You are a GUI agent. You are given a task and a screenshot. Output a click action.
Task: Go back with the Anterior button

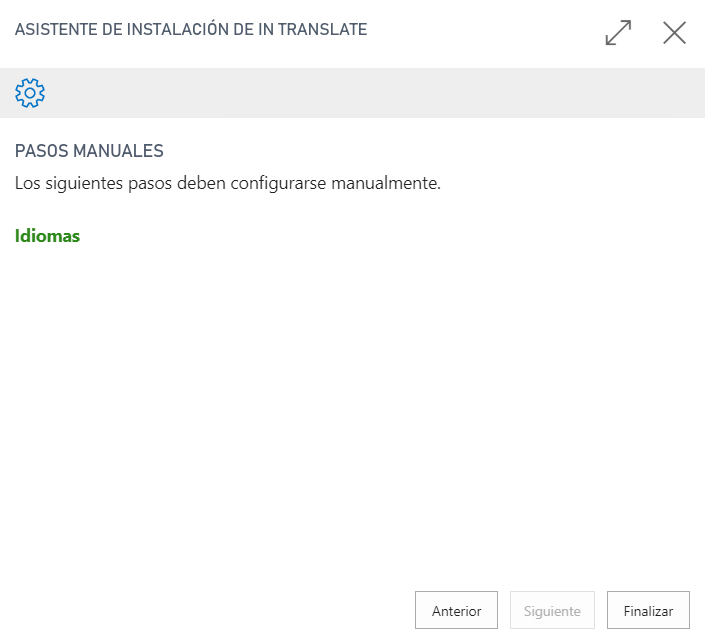click(x=456, y=610)
